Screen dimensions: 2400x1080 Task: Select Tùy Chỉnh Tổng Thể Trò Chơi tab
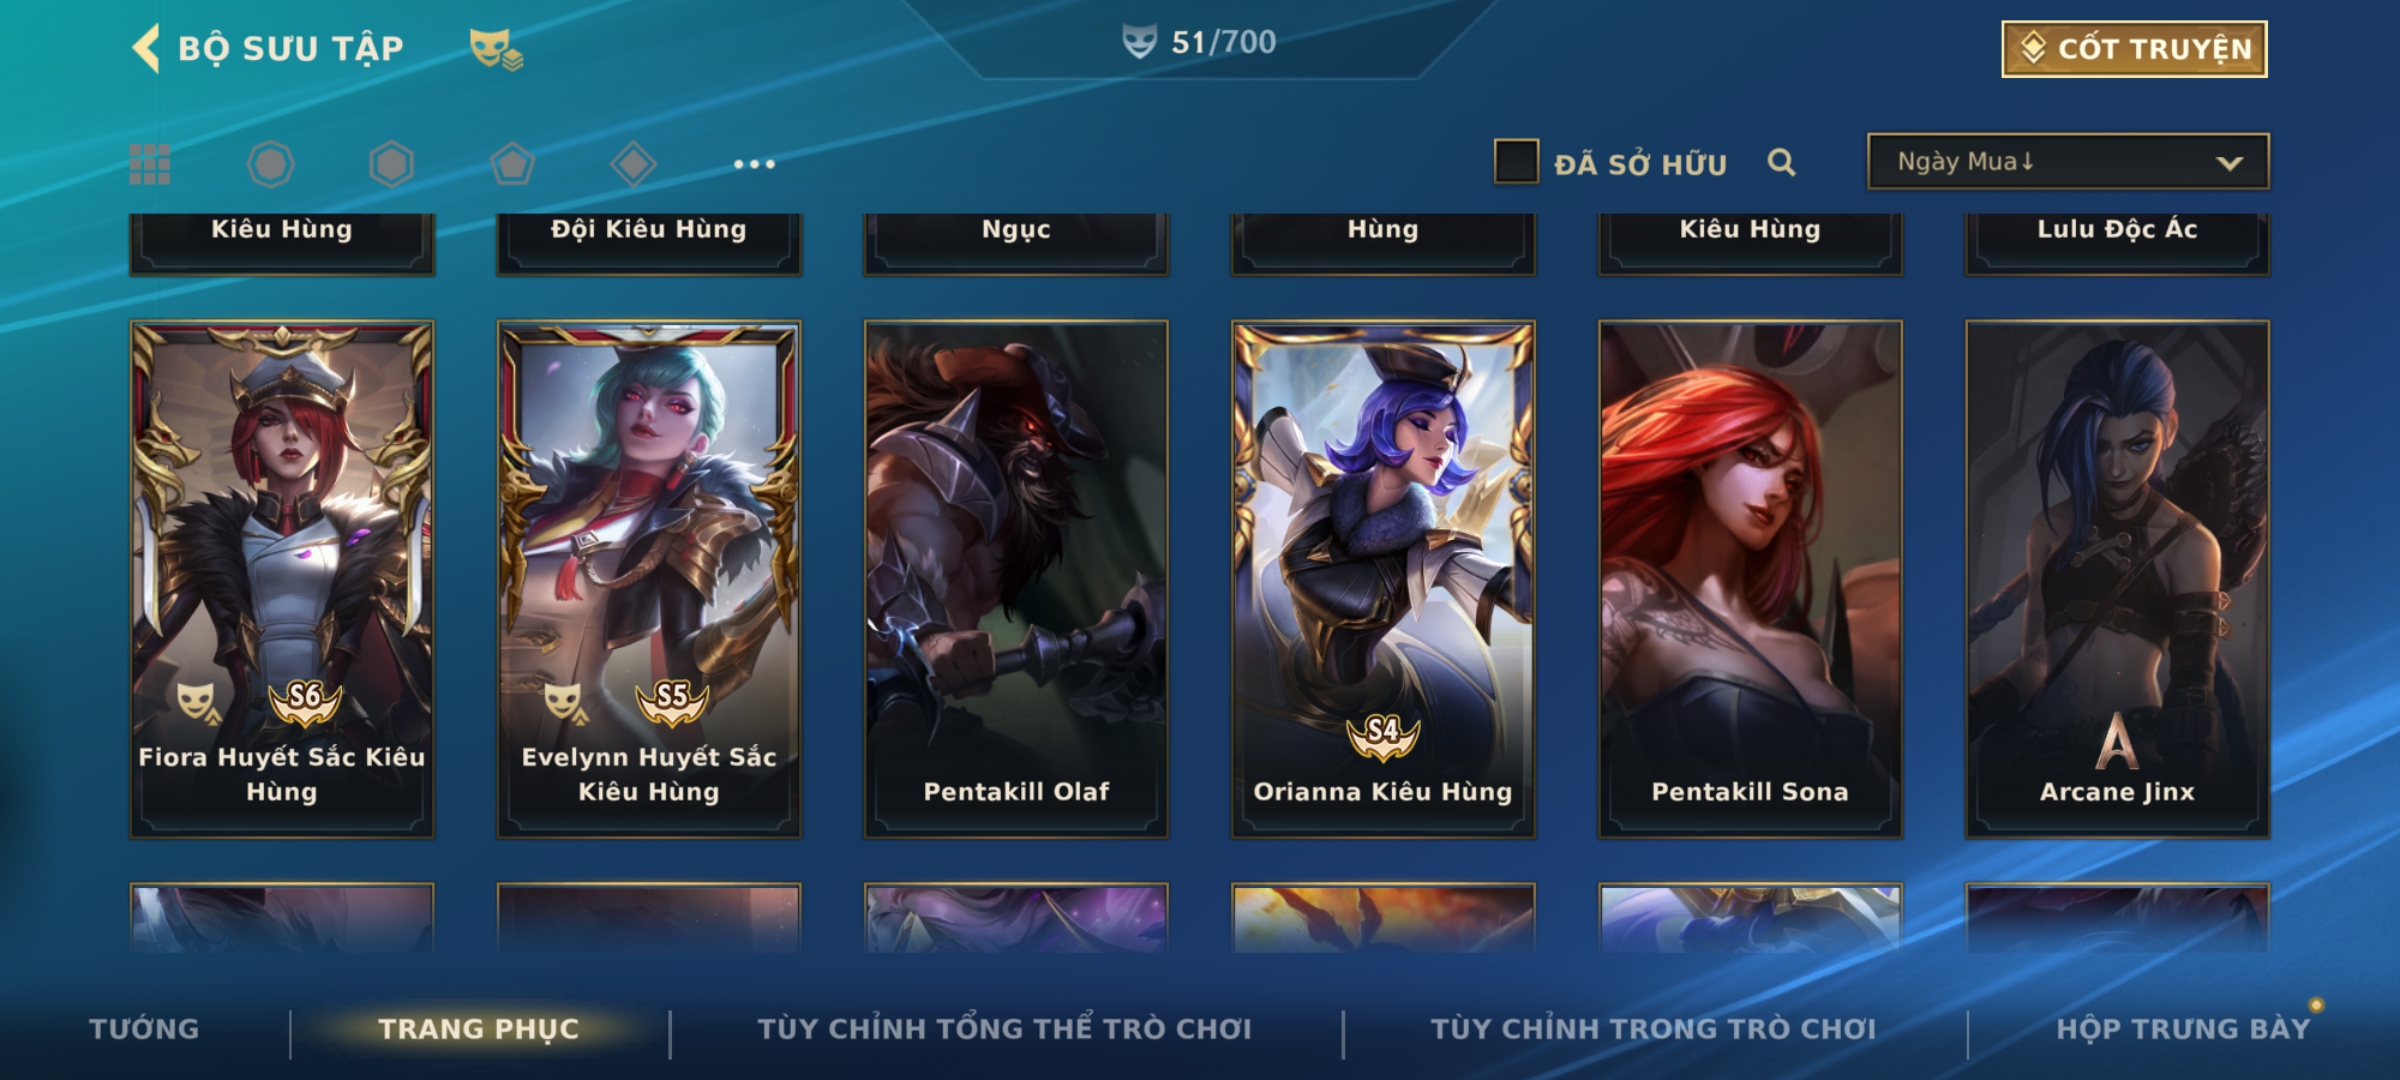click(1004, 1029)
